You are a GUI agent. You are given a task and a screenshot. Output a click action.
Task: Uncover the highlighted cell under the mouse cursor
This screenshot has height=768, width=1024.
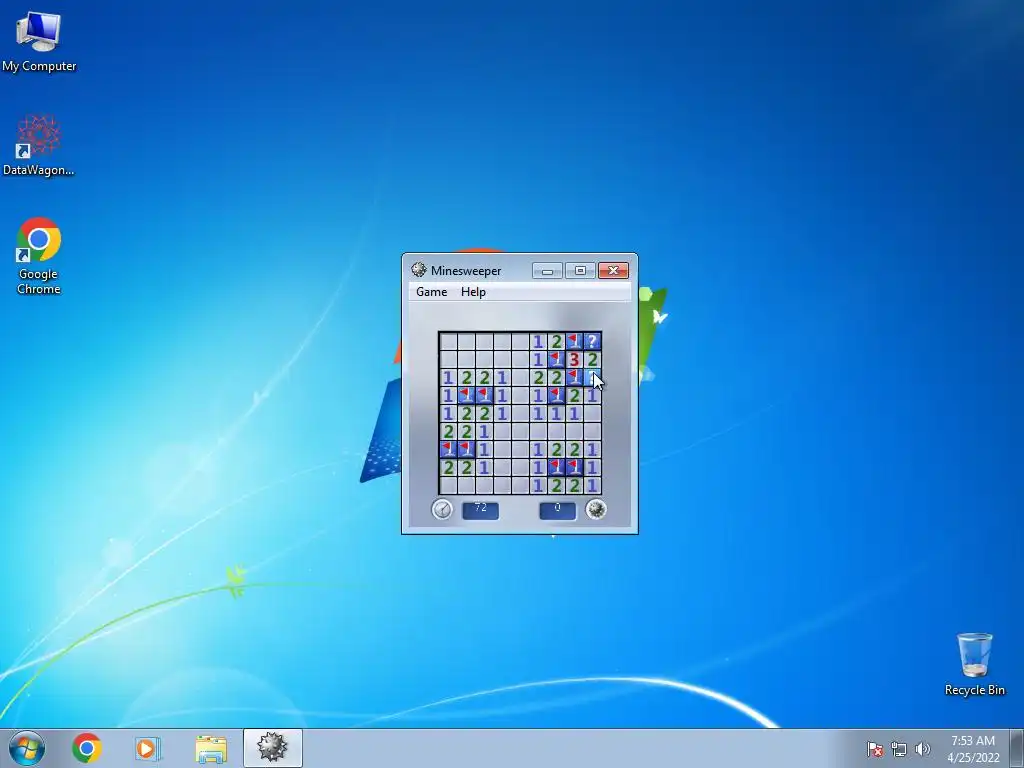592,377
